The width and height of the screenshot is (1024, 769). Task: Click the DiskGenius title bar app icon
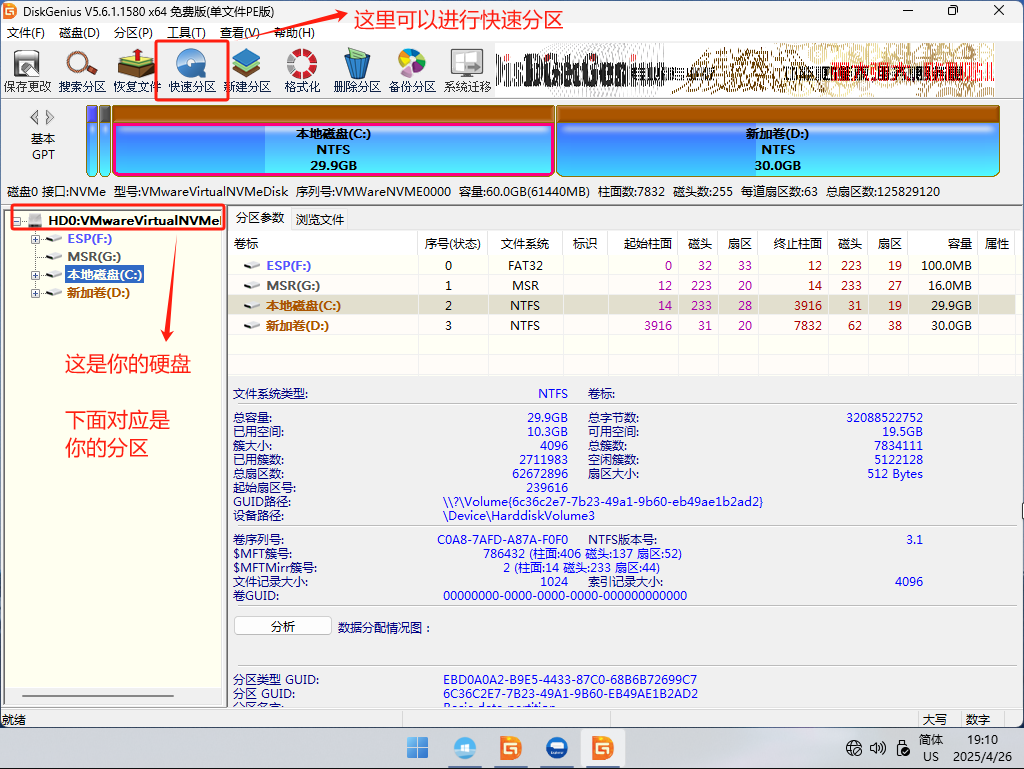[10, 11]
